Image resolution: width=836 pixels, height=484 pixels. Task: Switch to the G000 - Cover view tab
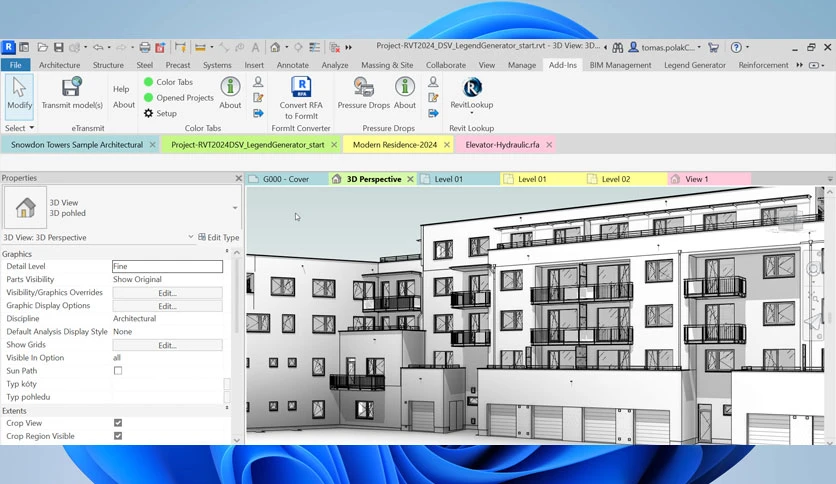point(286,179)
